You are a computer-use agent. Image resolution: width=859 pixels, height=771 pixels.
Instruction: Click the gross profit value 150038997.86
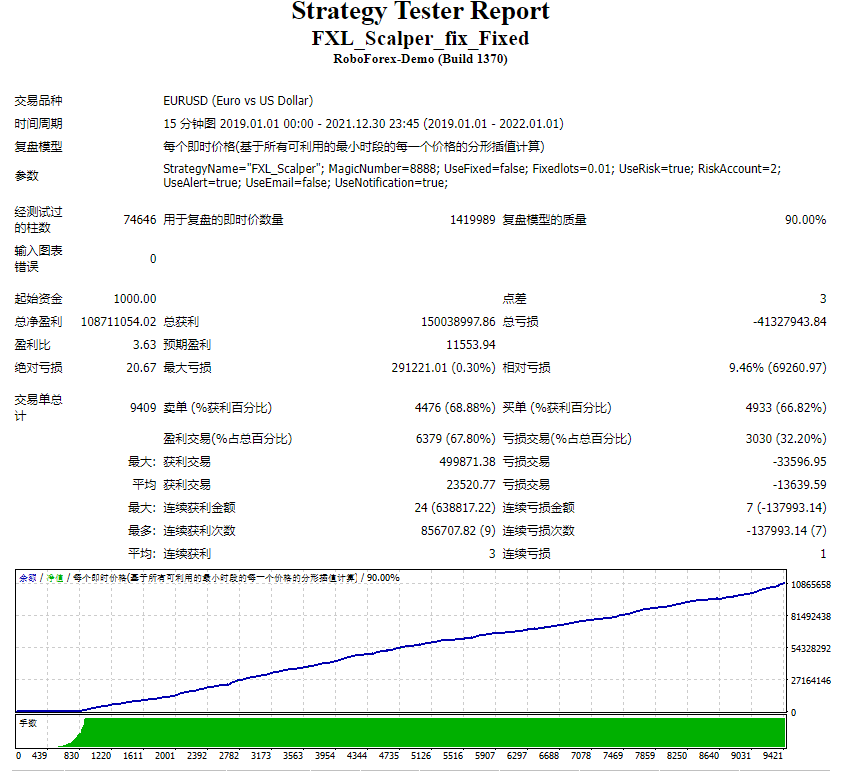coord(458,322)
